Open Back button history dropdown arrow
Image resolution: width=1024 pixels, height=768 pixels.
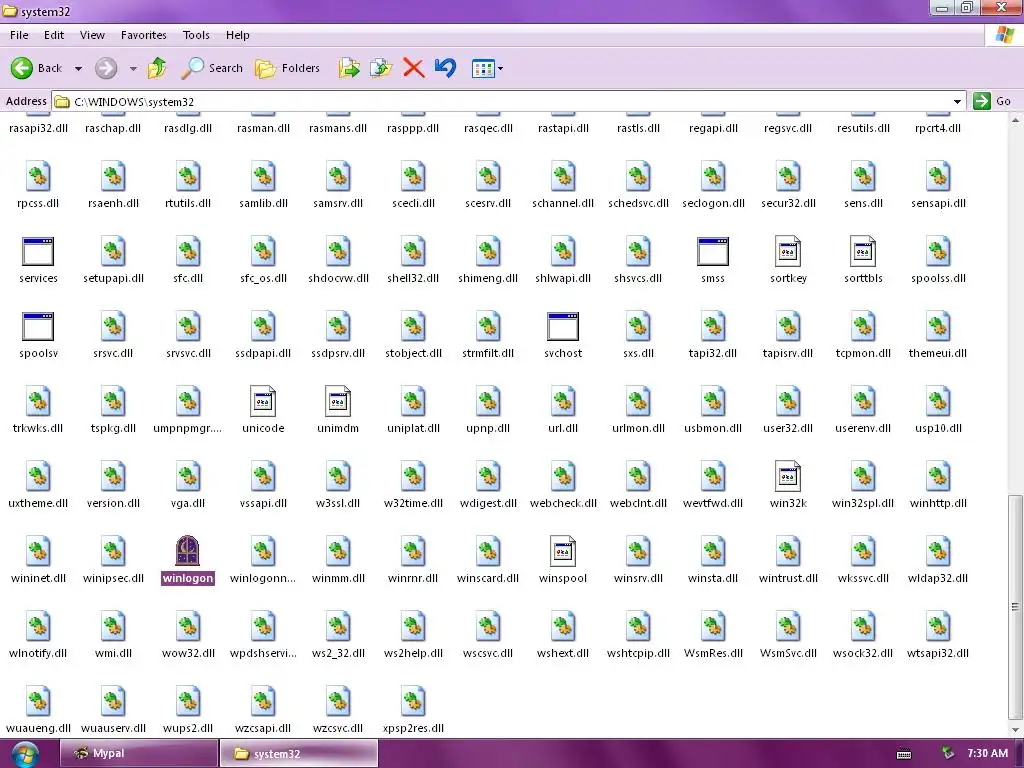(78, 68)
